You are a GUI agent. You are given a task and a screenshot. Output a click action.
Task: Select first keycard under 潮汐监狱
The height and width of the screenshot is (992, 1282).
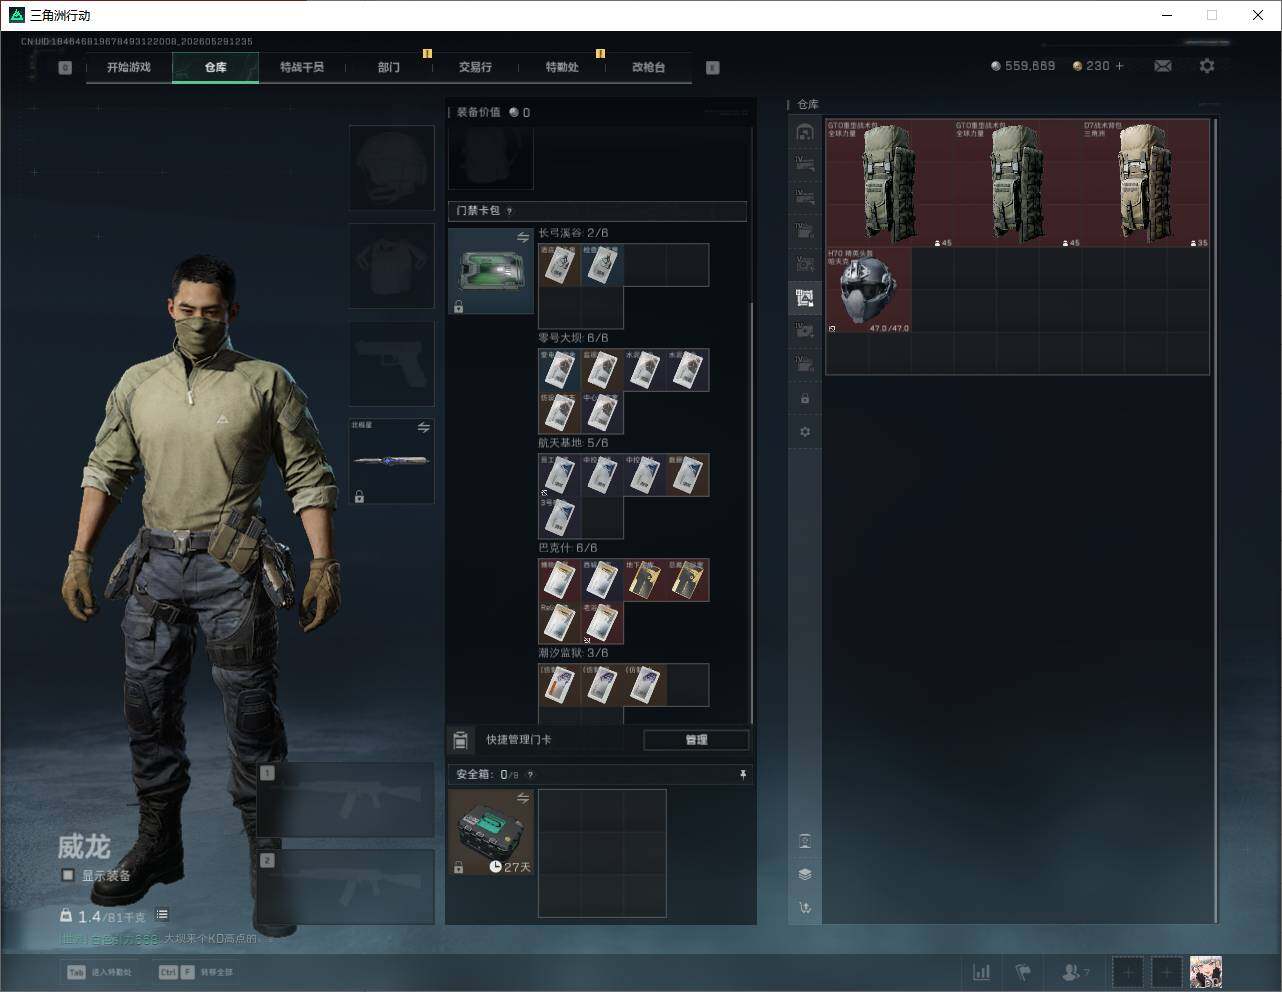(560, 685)
